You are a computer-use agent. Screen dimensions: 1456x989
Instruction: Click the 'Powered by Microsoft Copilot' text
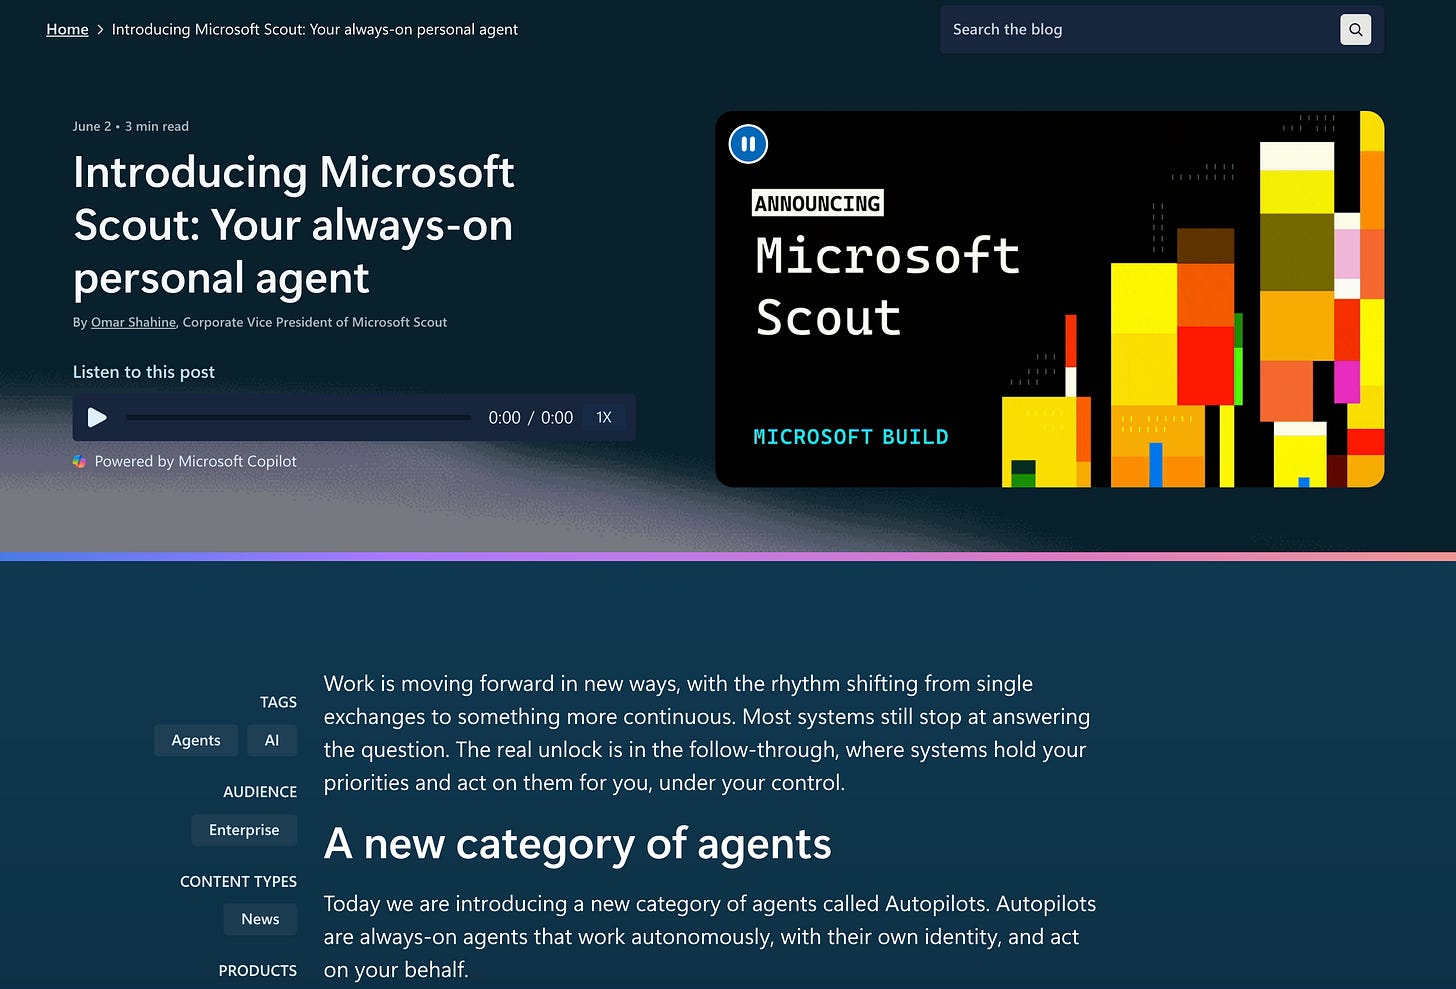tap(196, 461)
